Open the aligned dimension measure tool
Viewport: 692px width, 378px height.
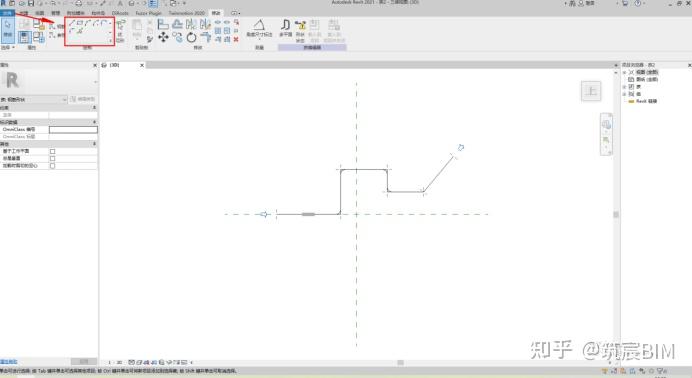click(x=259, y=28)
